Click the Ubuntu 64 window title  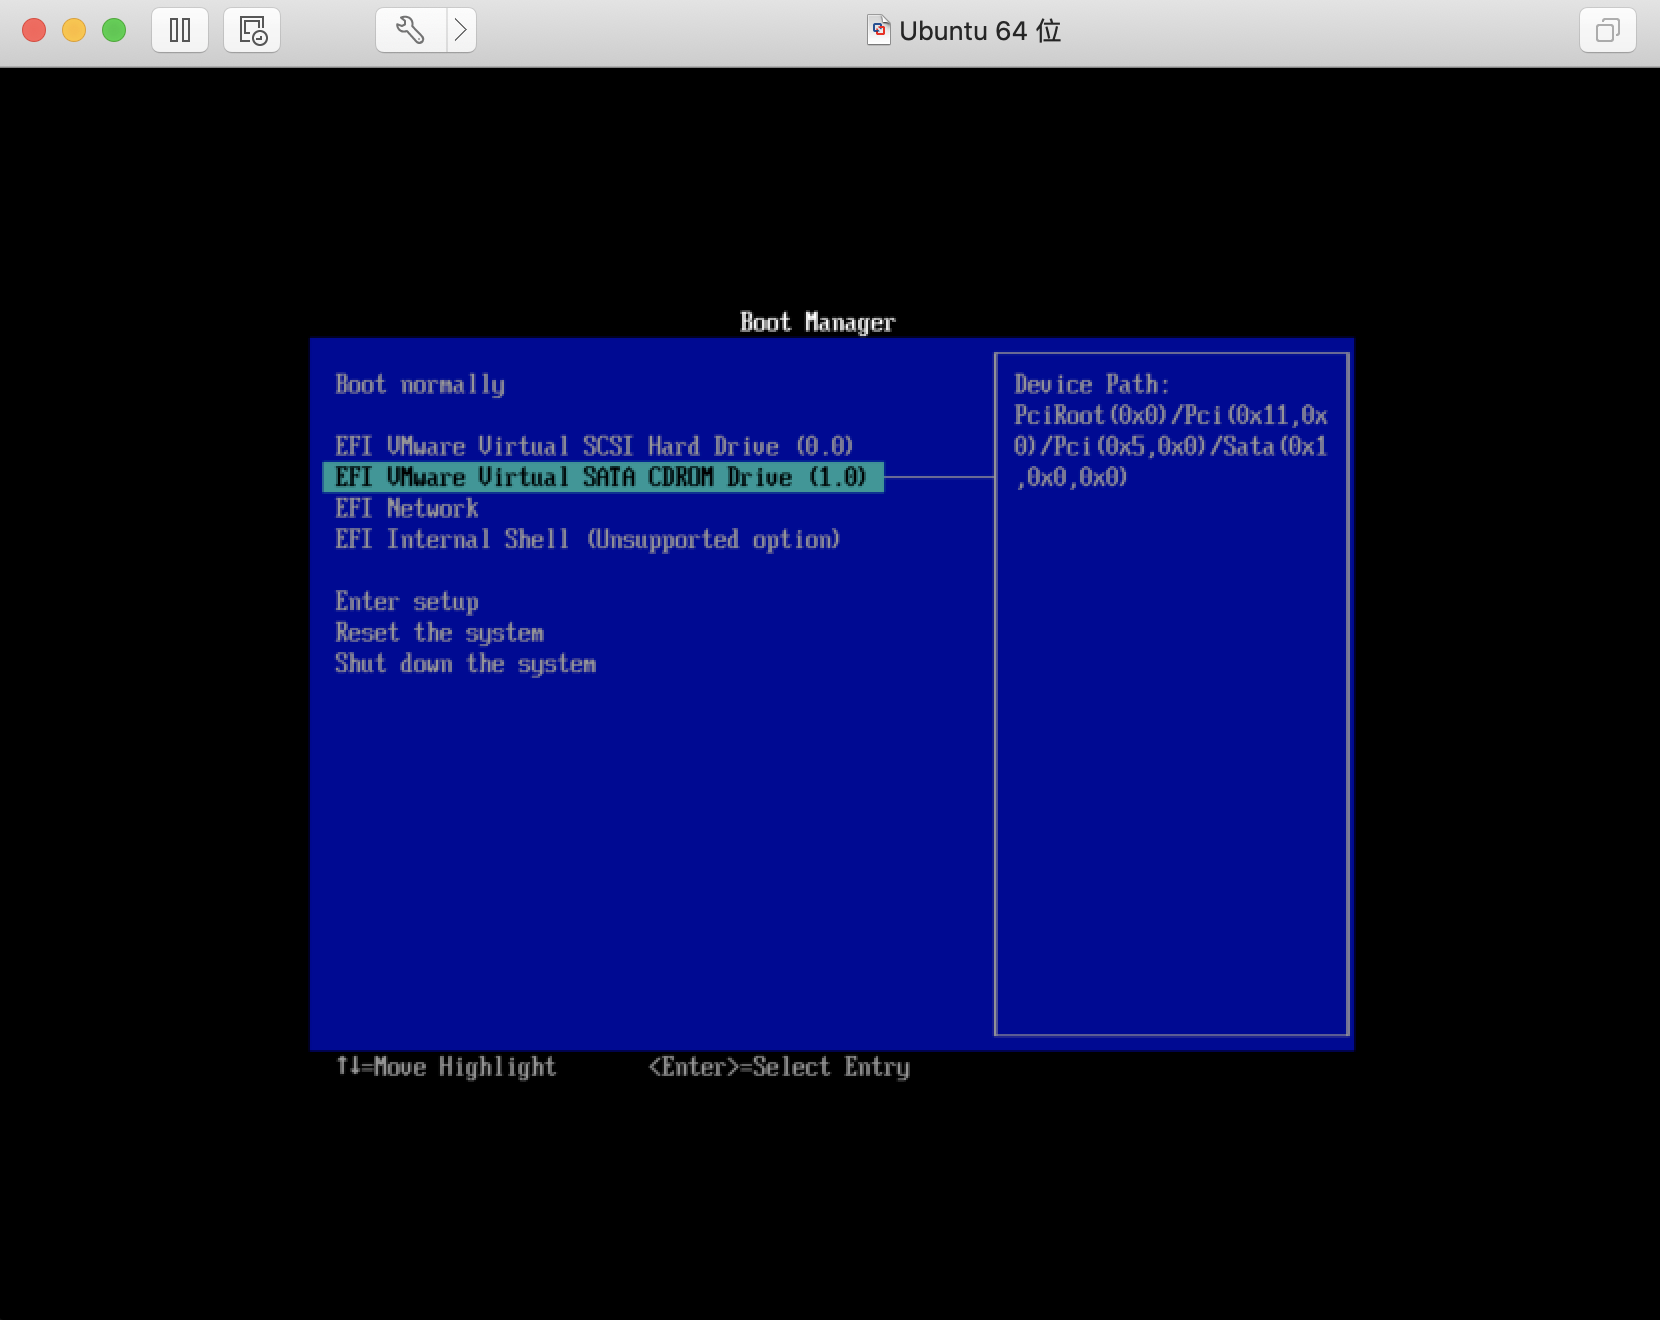(x=980, y=31)
